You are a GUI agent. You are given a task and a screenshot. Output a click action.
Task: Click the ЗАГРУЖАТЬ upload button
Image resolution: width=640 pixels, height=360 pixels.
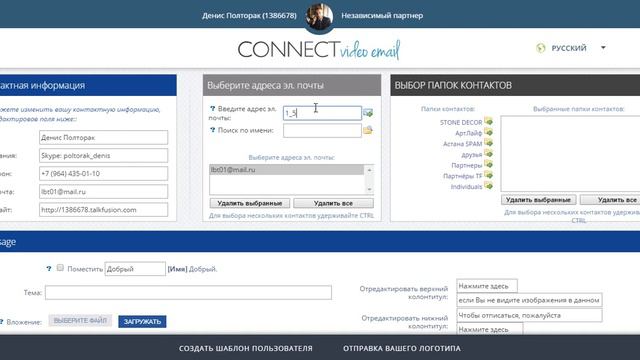point(142,321)
